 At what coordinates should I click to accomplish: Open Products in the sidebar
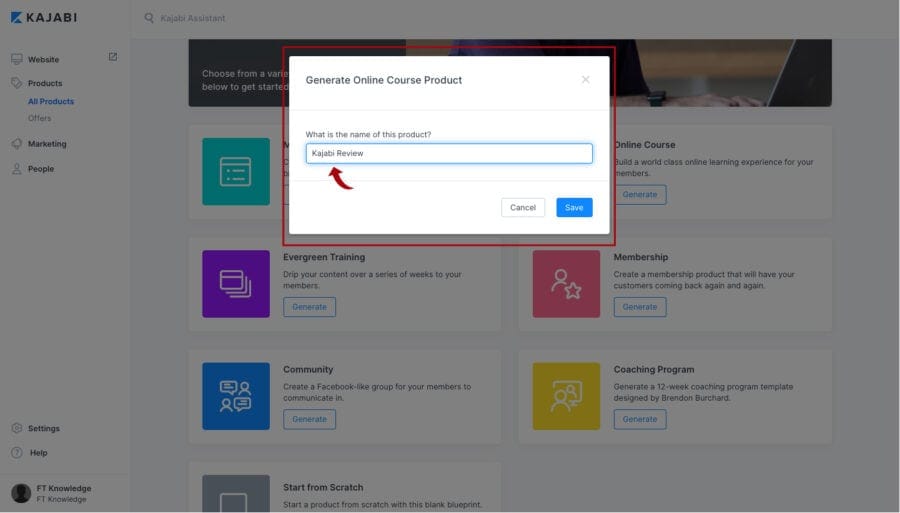(x=45, y=83)
